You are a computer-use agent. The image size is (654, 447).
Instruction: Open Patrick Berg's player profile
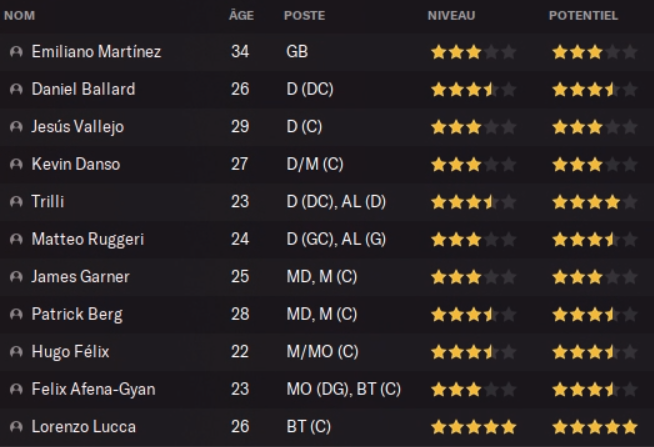coord(77,314)
